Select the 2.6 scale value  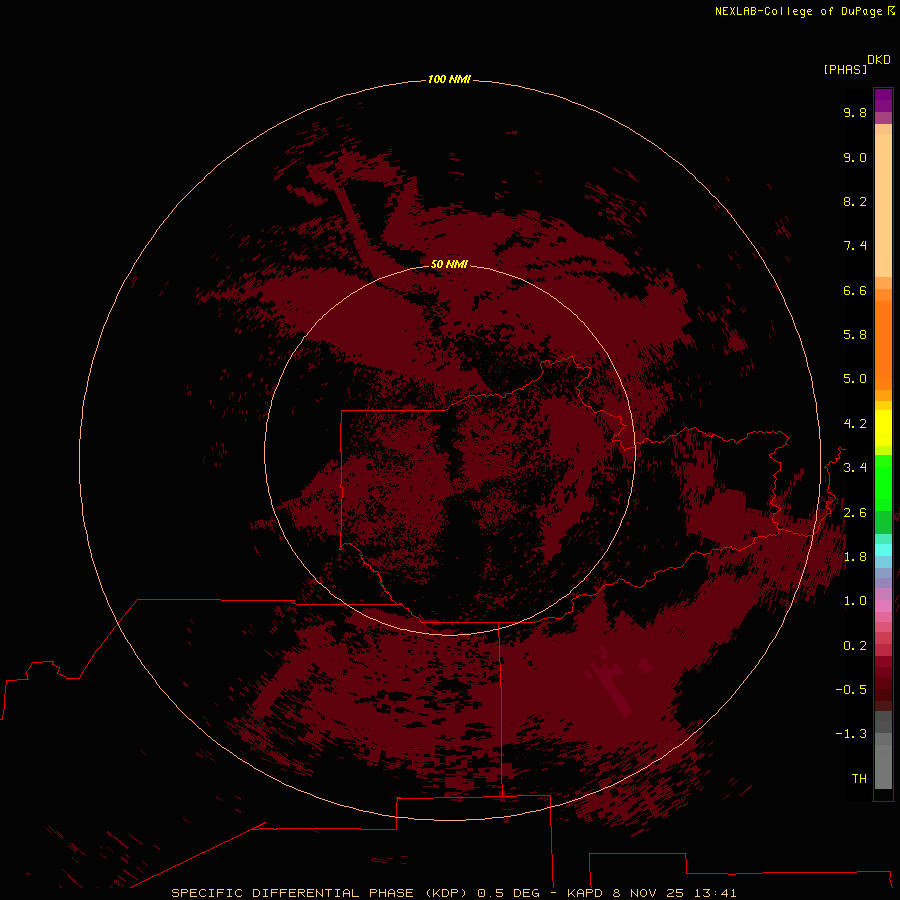855,513
